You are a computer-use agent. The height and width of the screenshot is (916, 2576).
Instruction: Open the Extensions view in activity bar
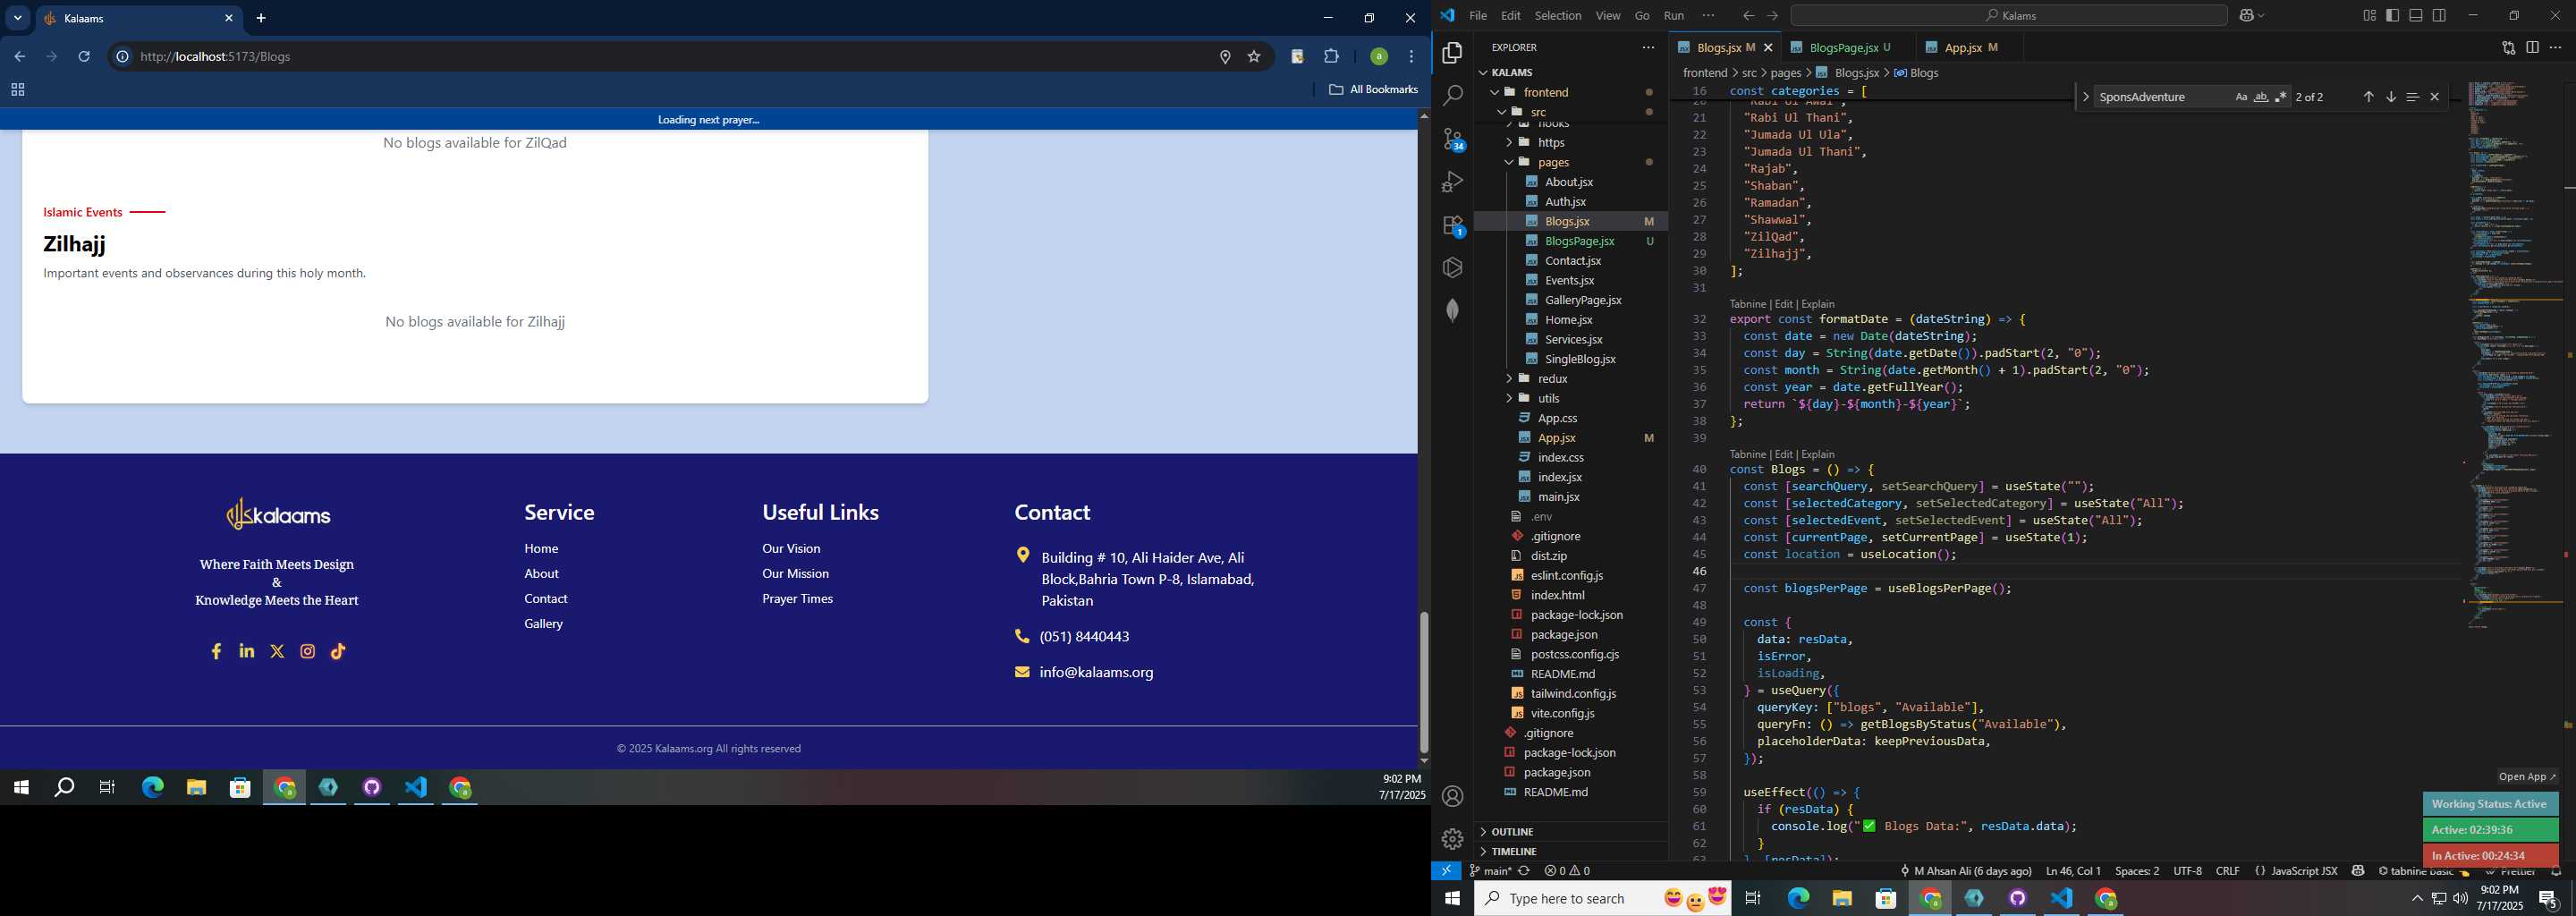click(1453, 225)
